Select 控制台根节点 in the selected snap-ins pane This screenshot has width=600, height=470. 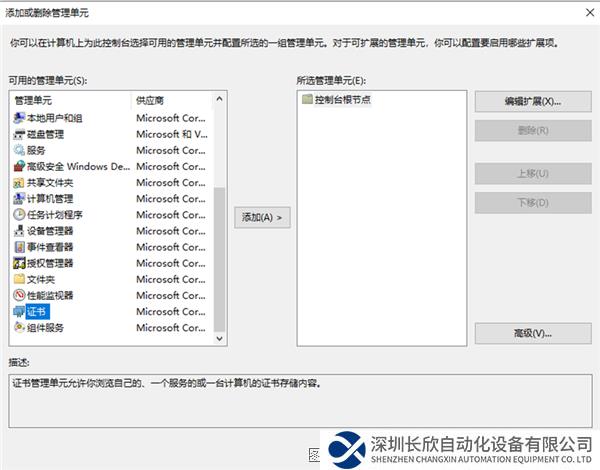pyautogui.click(x=343, y=100)
